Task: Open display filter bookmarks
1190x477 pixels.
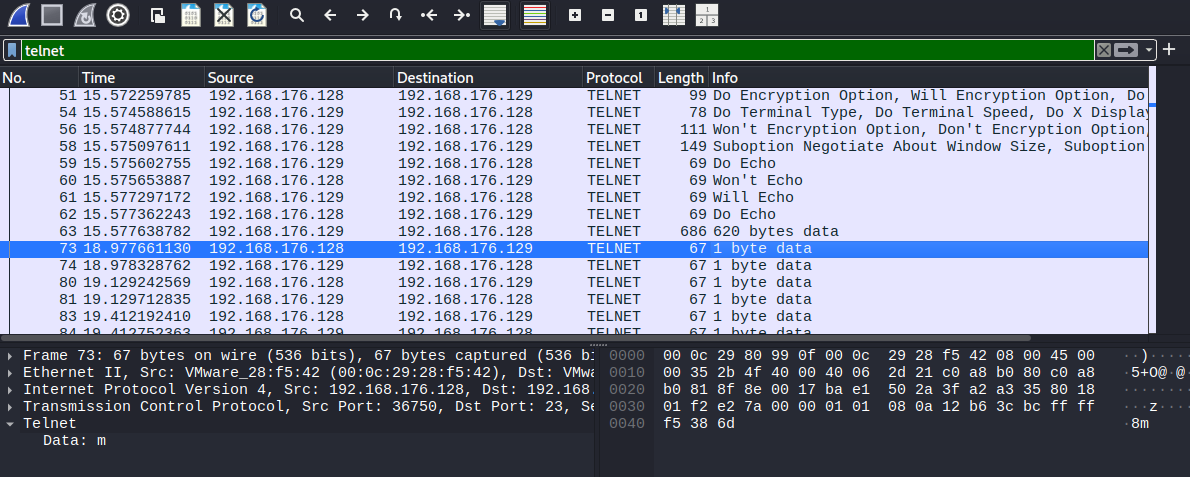Action: [13, 51]
